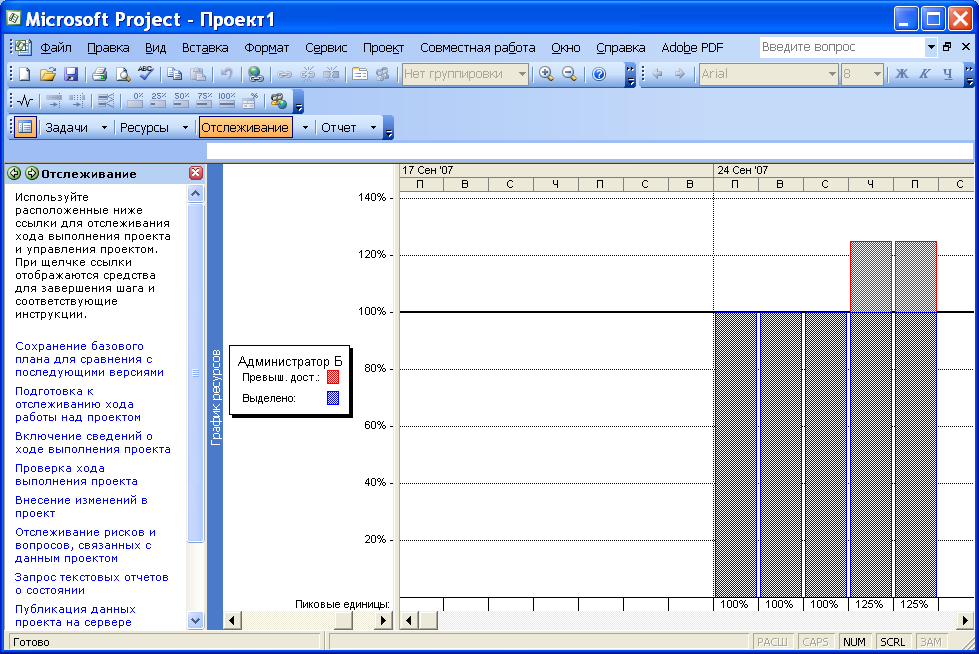
Task: Click the Paste clipboard icon
Action: click(198, 74)
